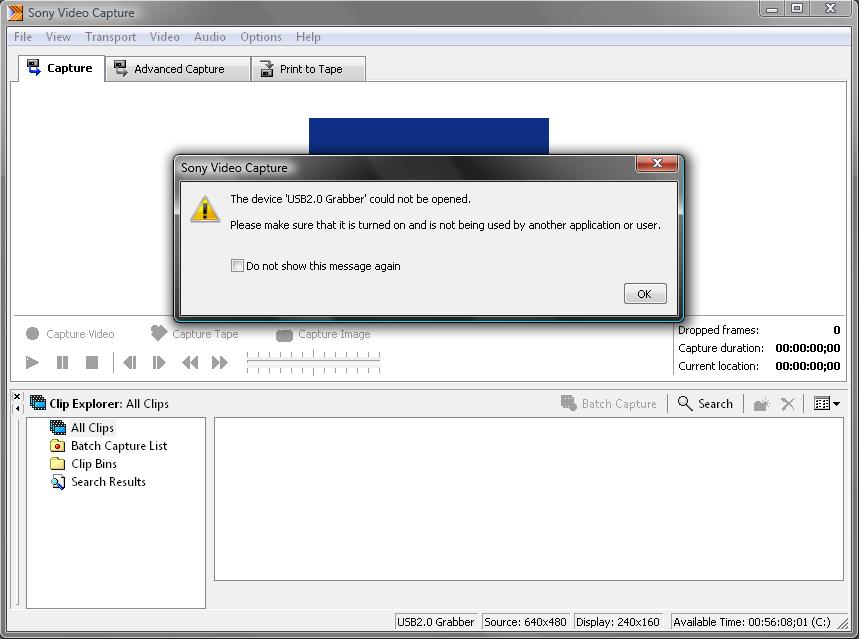Screen dimensions: 859x639
Task: Click the create new clip bin icon
Action: [761, 404]
